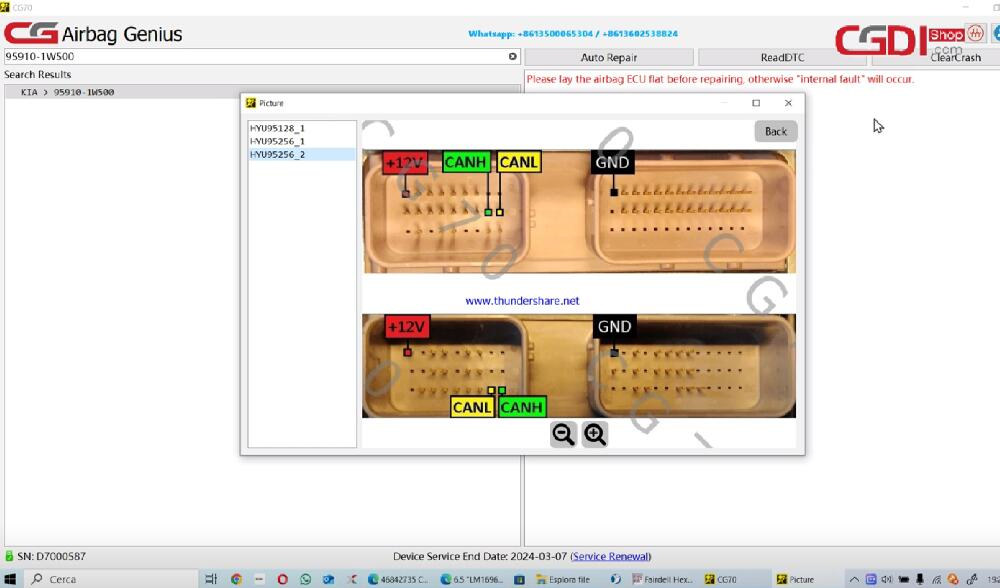Image resolution: width=1000 pixels, height=588 pixels.
Task: Switch to the 6.5 LM1696 Edge window
Action: tap(472, 579)
